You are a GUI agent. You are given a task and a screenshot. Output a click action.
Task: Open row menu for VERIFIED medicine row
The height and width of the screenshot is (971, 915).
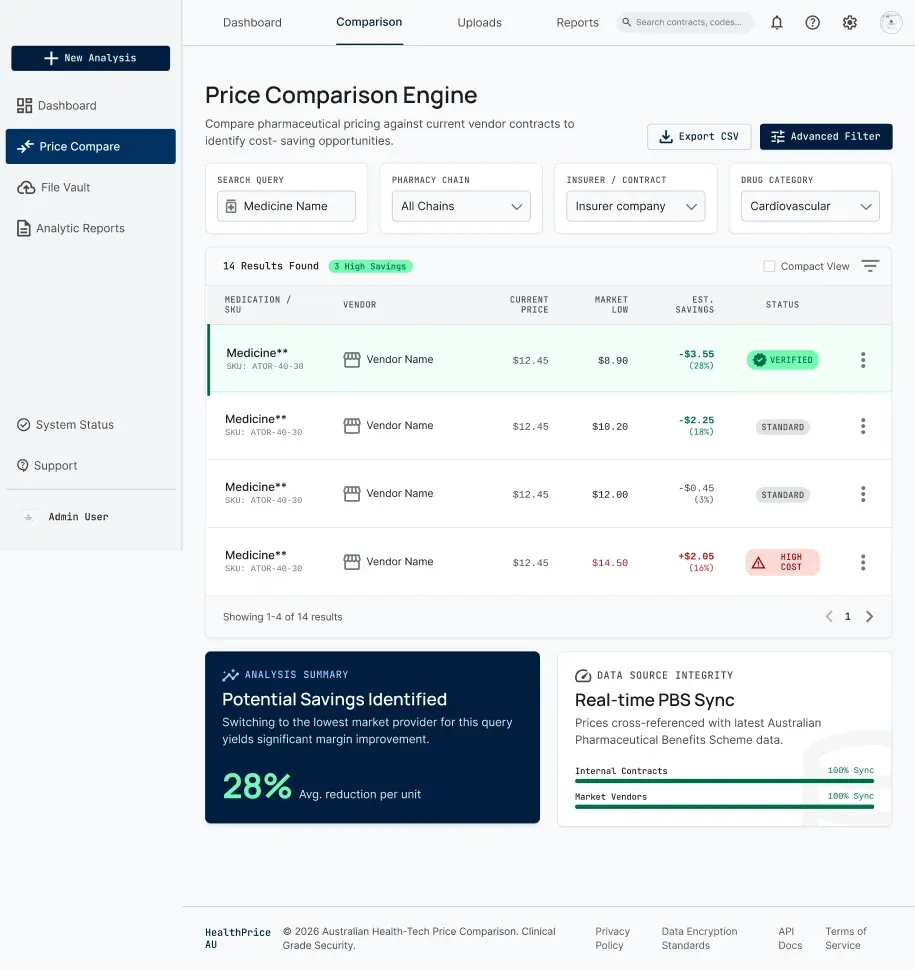tap(863, 360)
